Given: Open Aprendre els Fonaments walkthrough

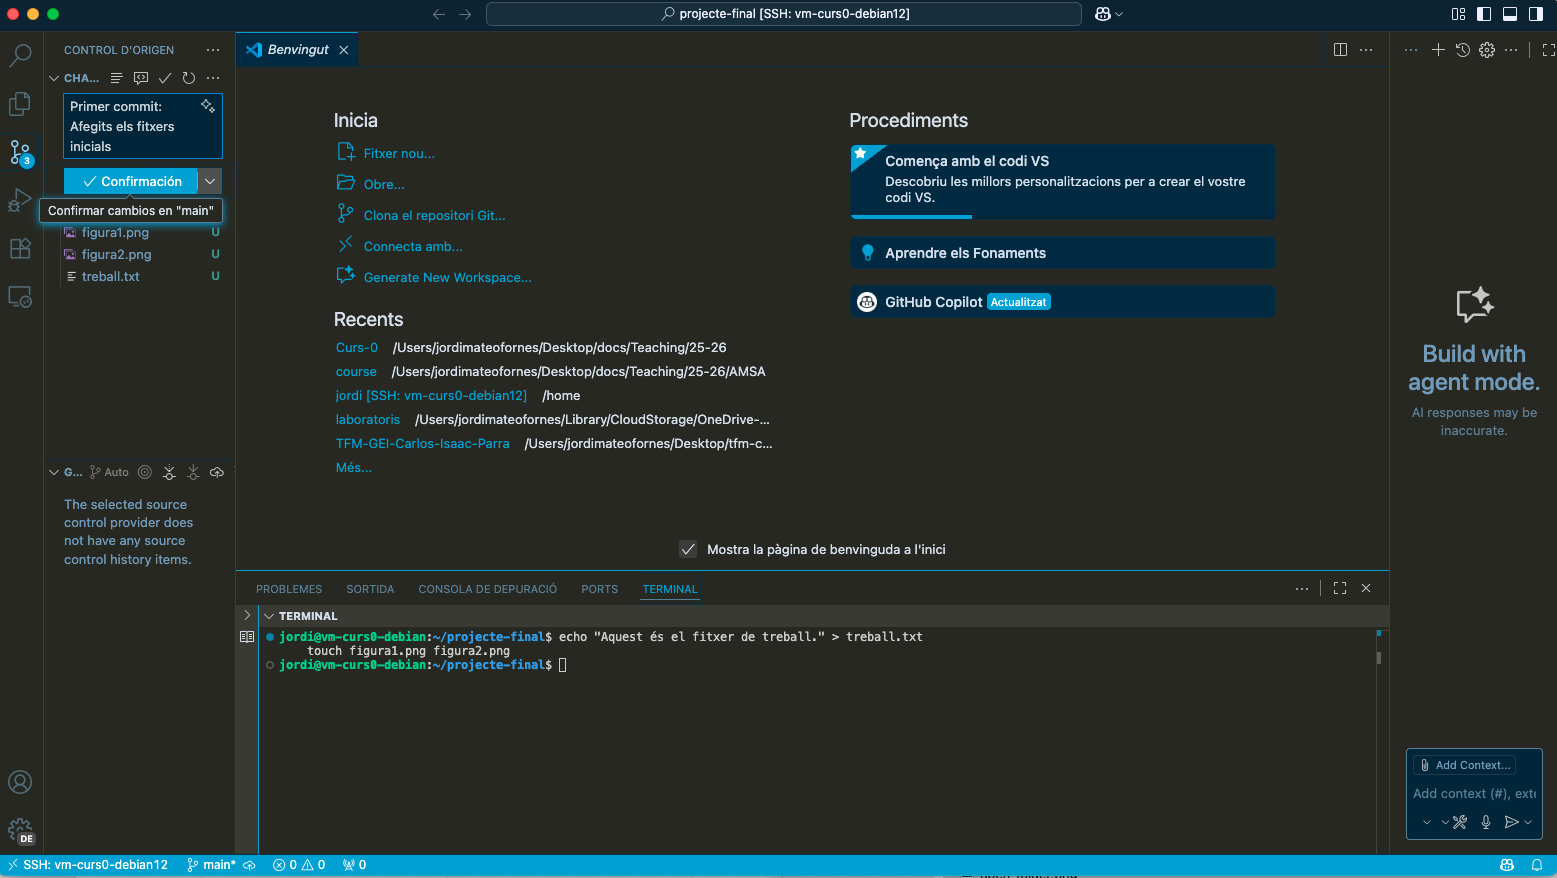Looking at the screenshot, I should (x=1062, y=253).
